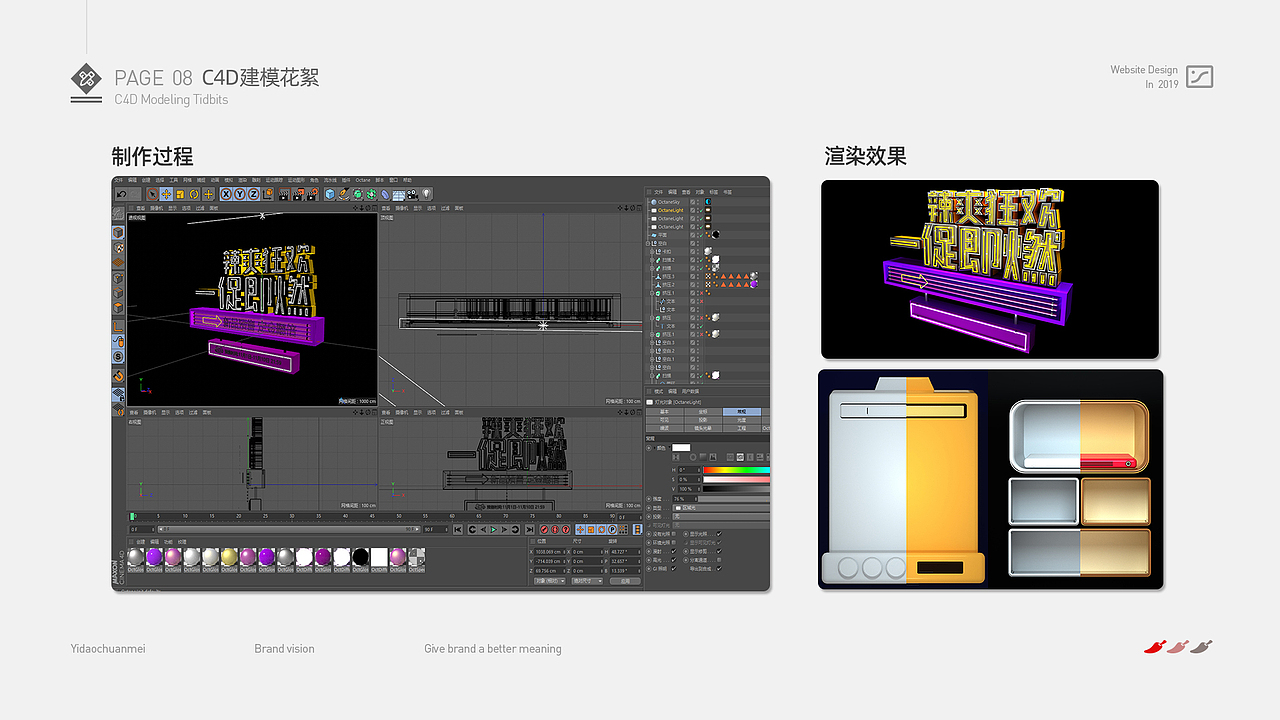Image resolution: width=1280 pixels, height=720 pixels.
Task: Click the red Record Keyframe button
Action: (x=545, y=529)
